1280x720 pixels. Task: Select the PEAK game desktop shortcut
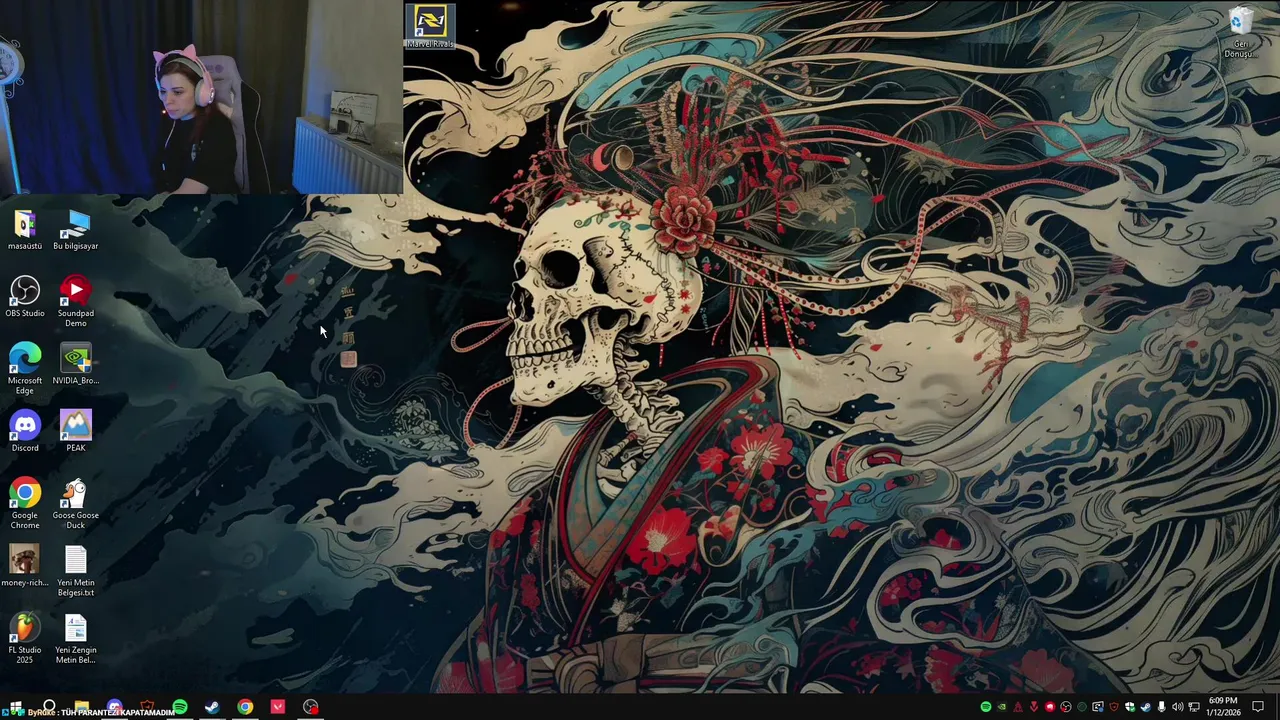point(76,431)
